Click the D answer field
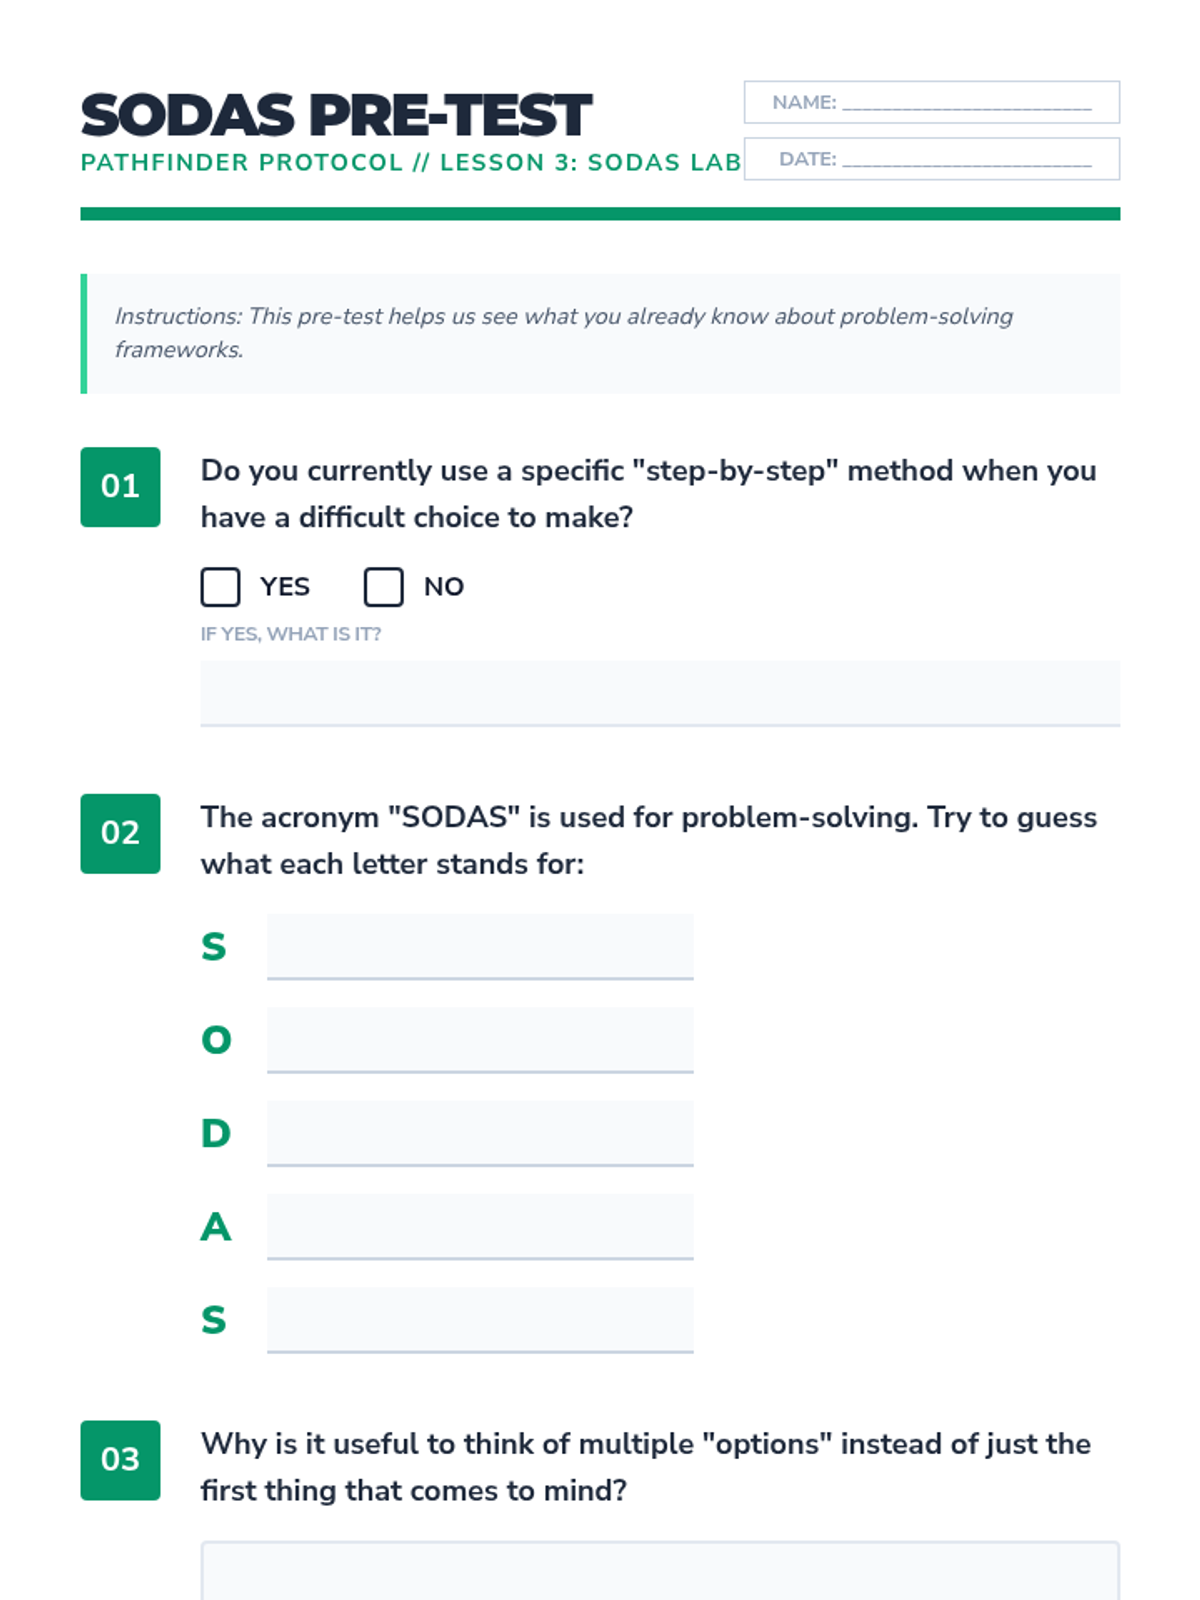Viewport: 1200px width, 1600px height. tap(480, 1133)
